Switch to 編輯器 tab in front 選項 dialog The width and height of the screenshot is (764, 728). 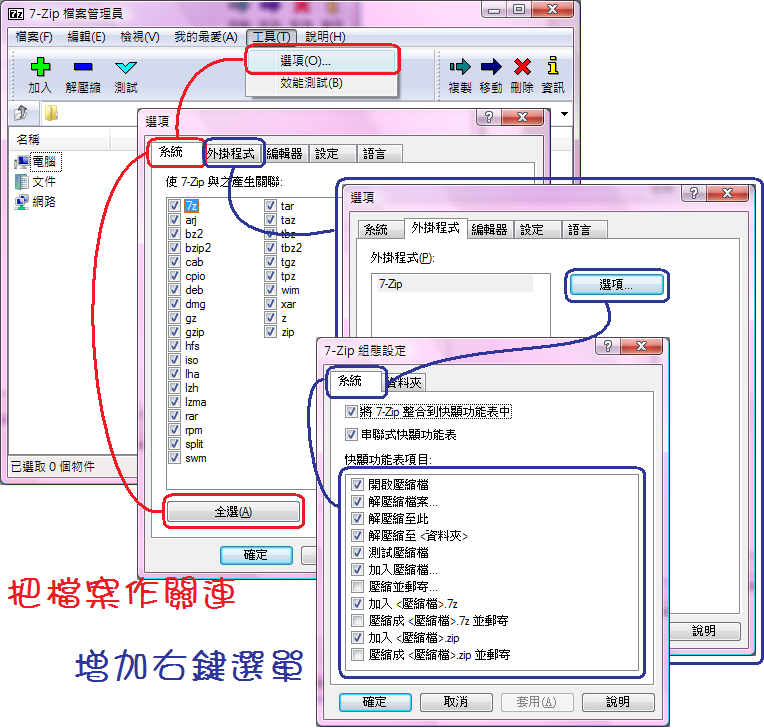(x=490, y=229)
